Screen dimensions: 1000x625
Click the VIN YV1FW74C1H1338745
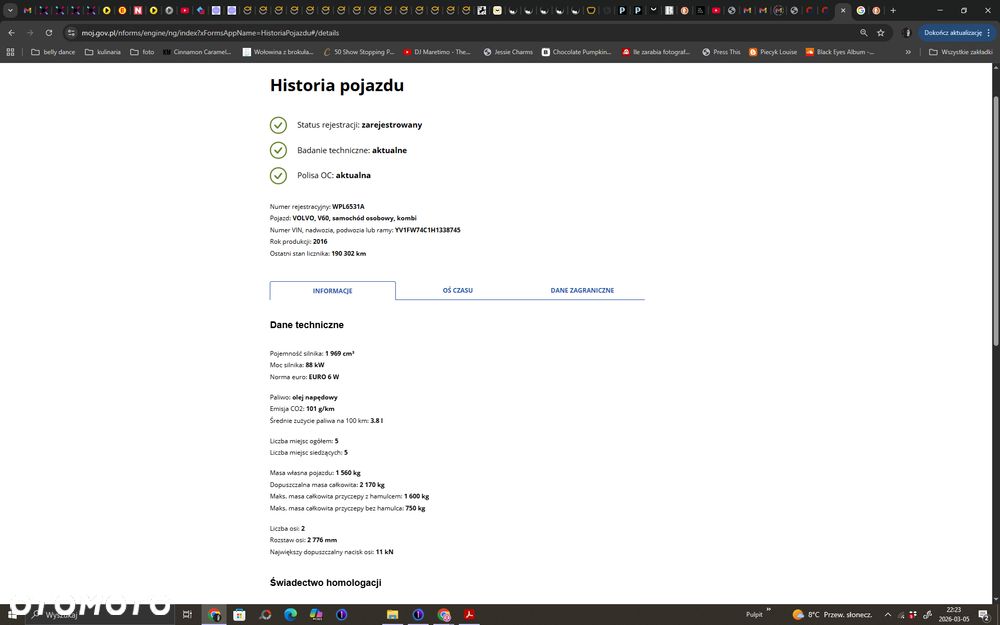(x=427, y=230)
